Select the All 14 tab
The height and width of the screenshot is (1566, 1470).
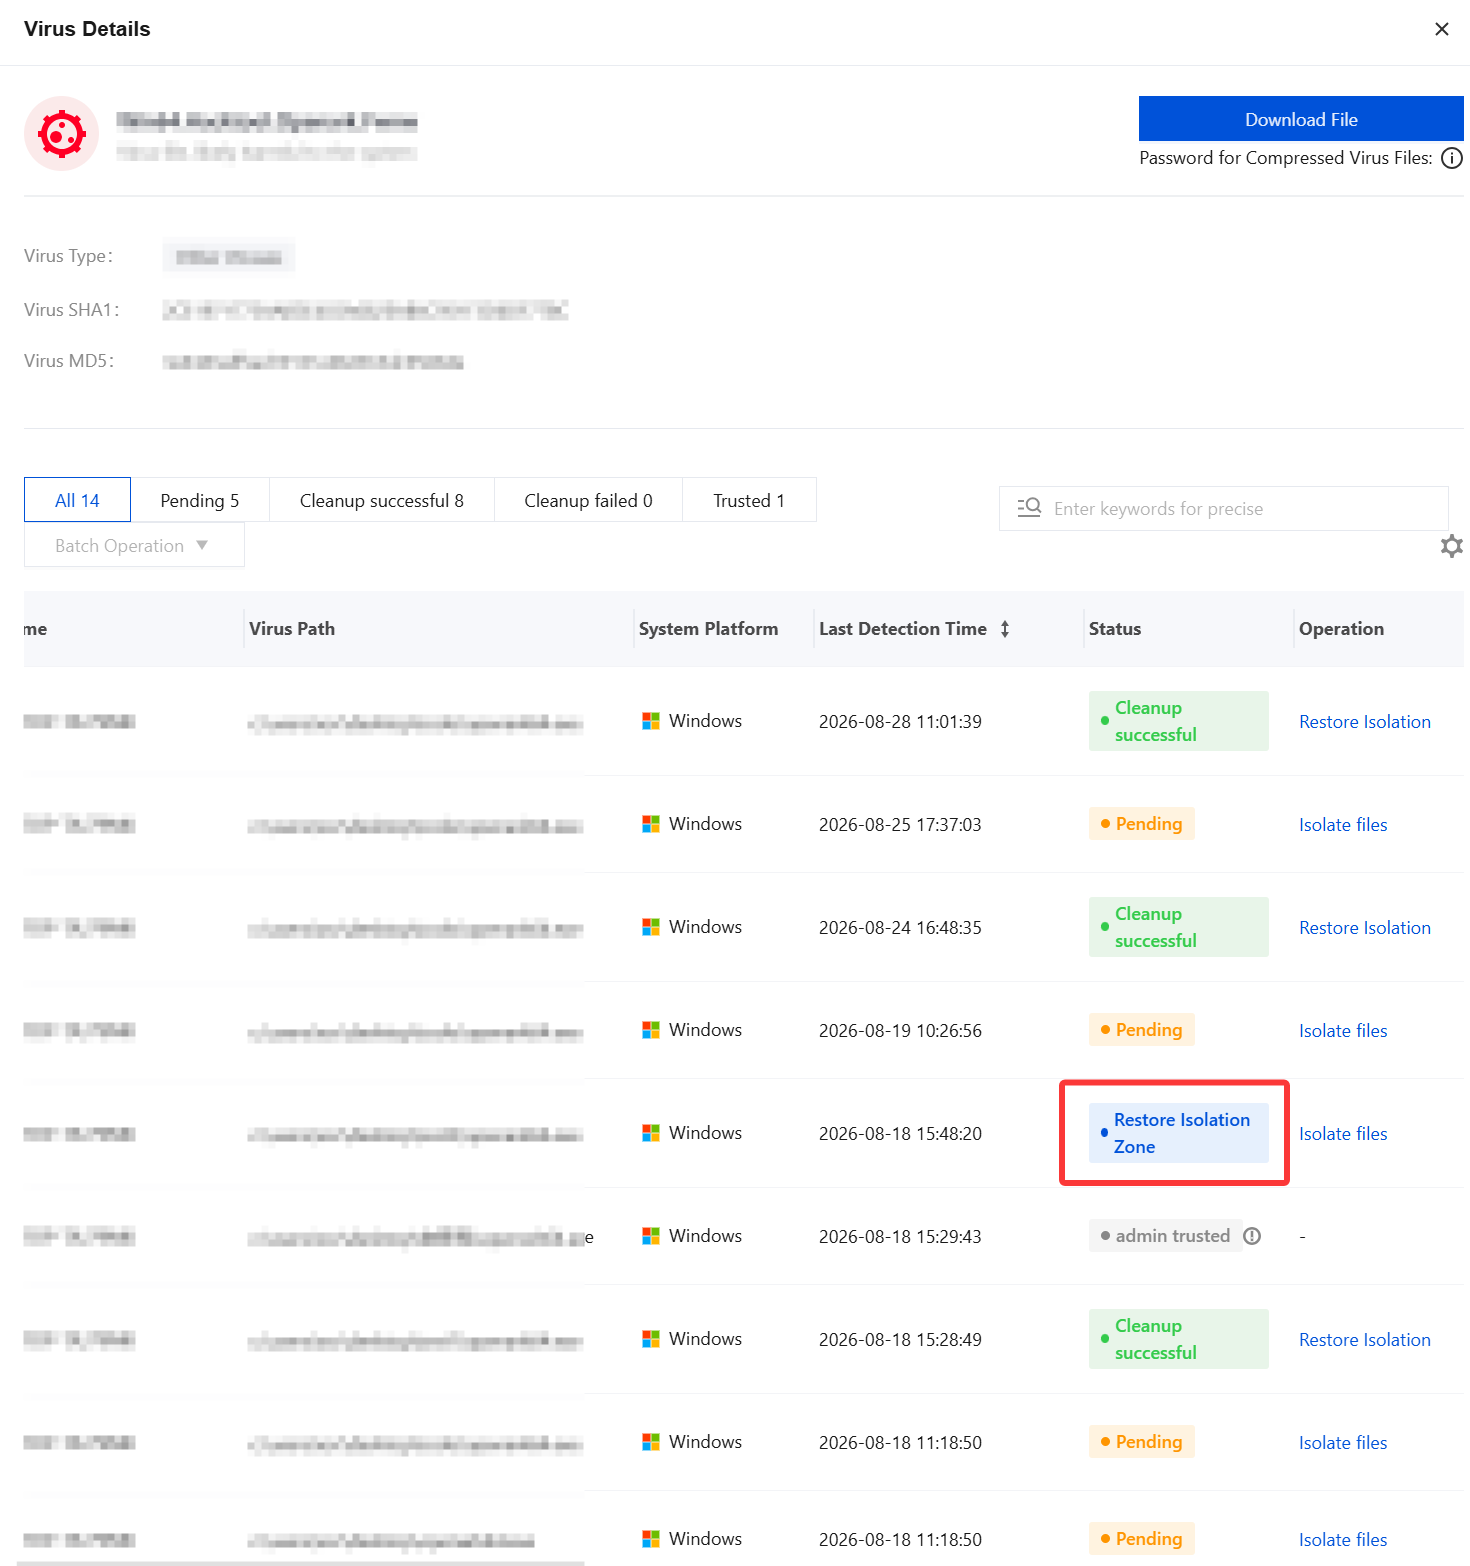(x=77, y=500)
